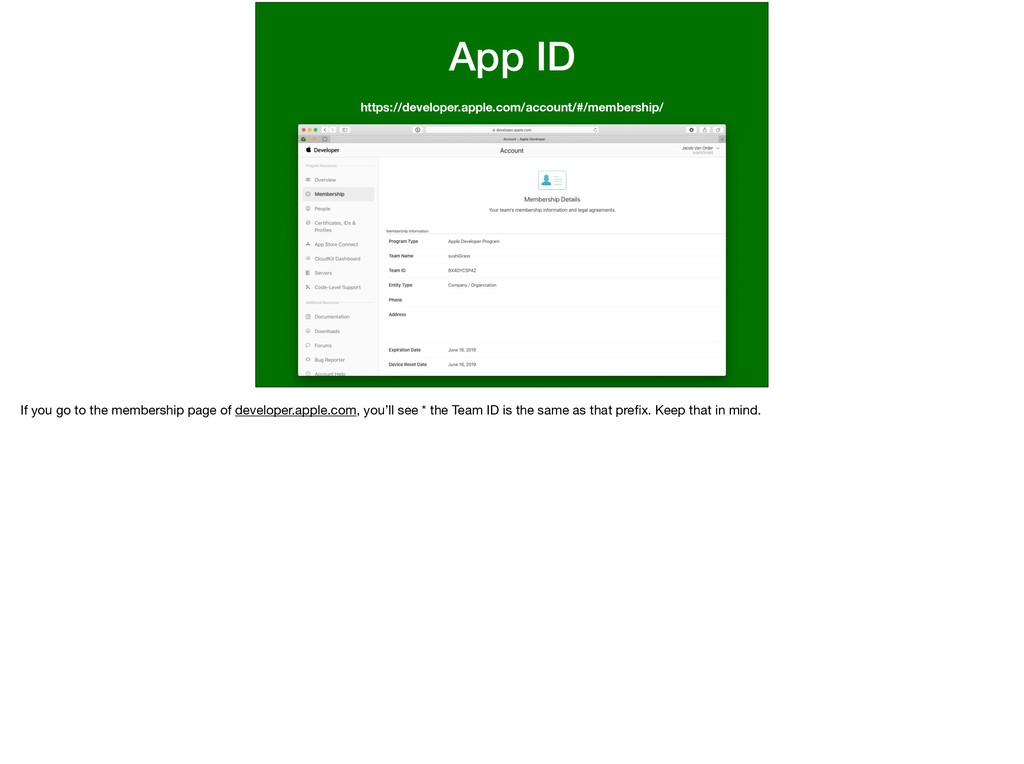Open Bug Reporter link

pos(329,360)
